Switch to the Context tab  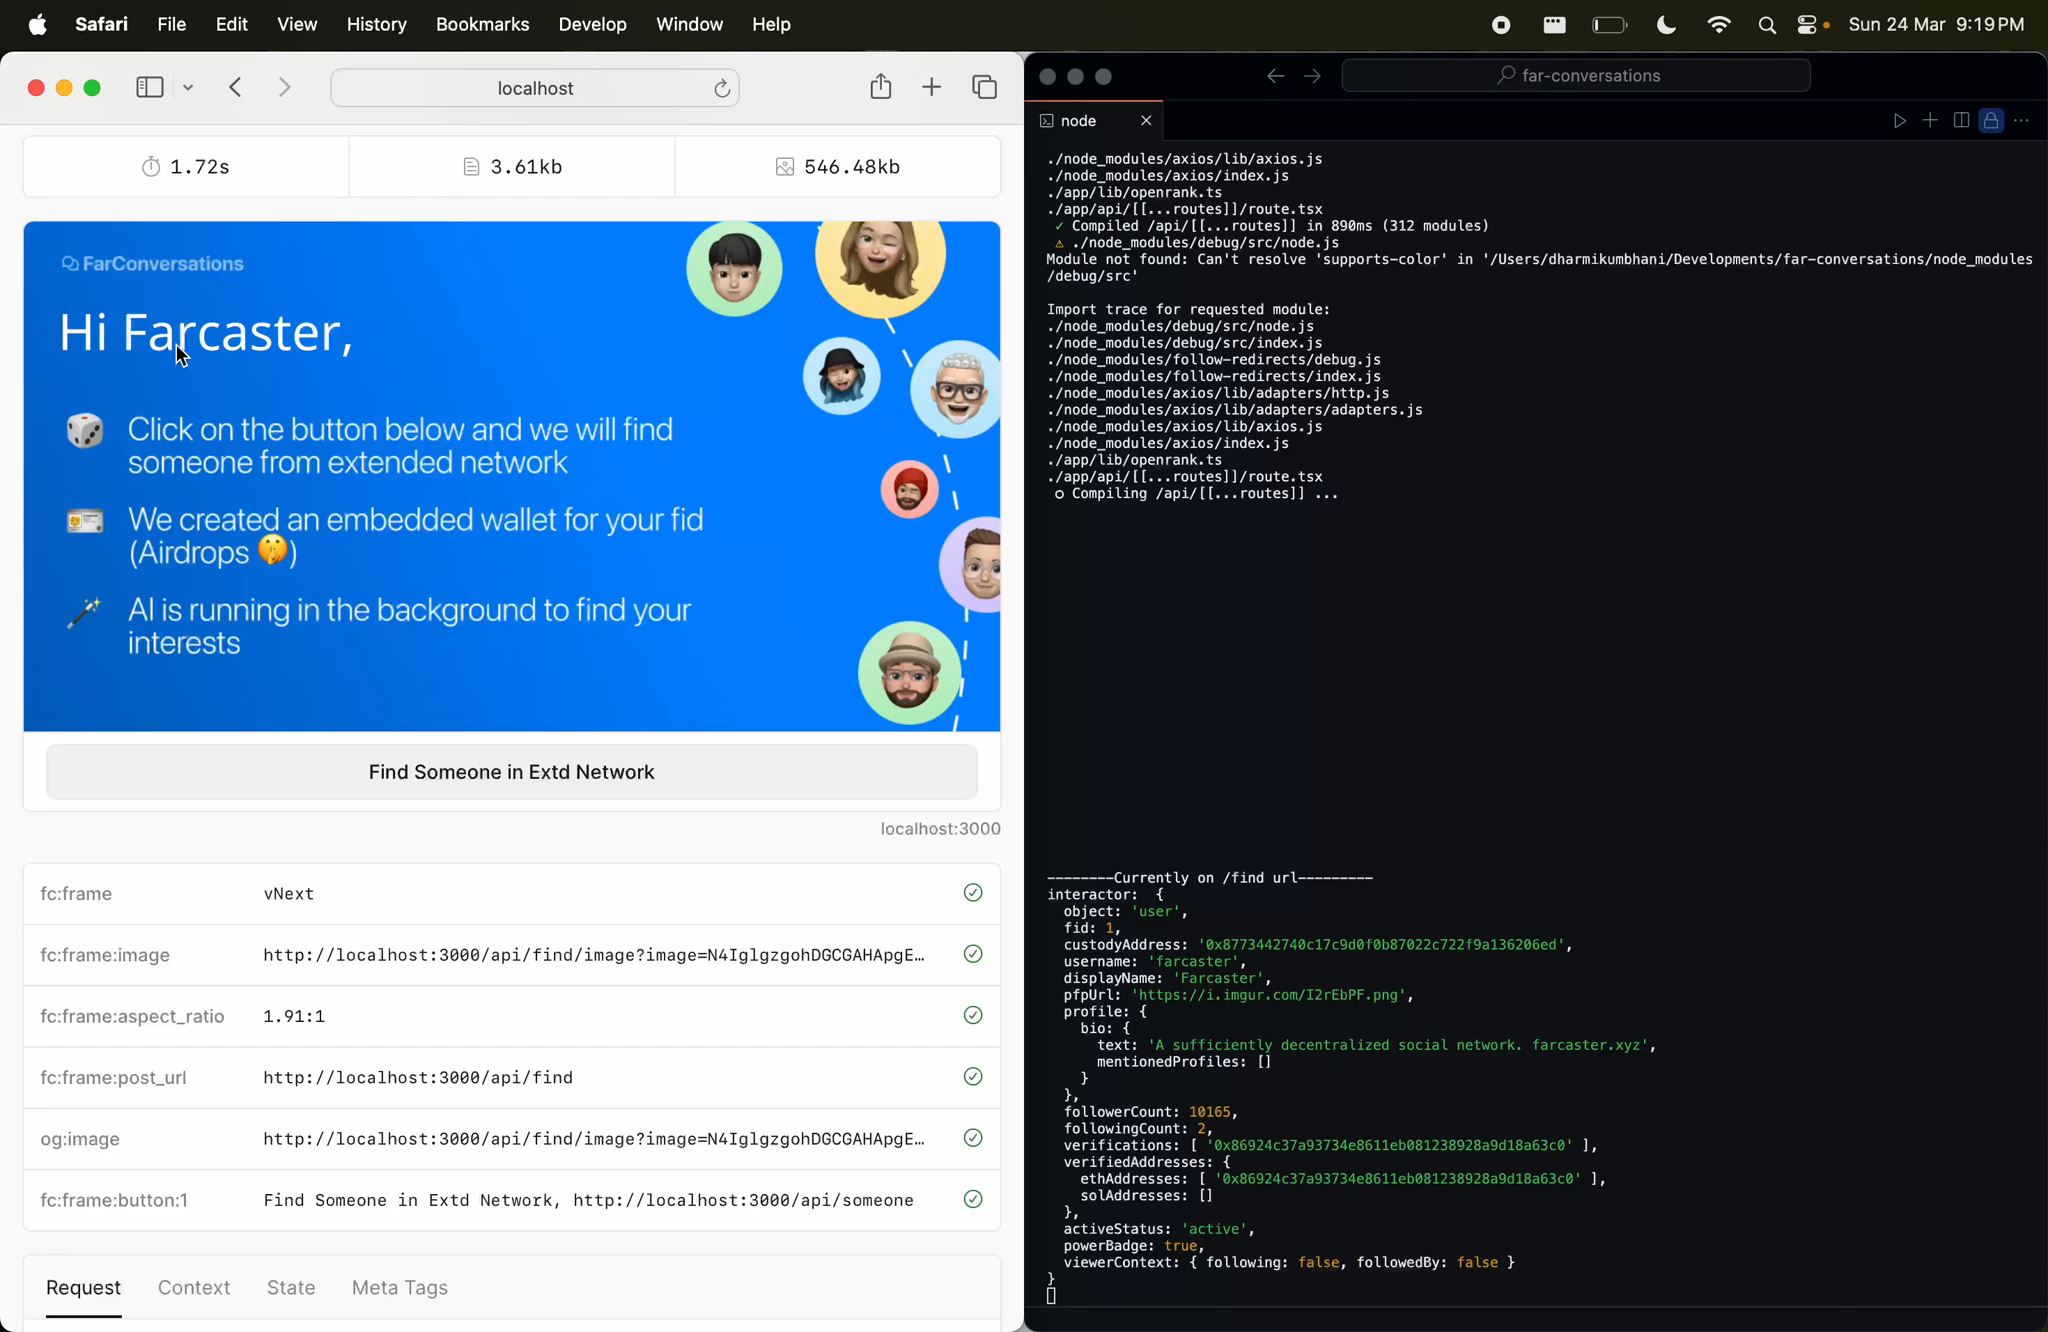point(194,1288)
